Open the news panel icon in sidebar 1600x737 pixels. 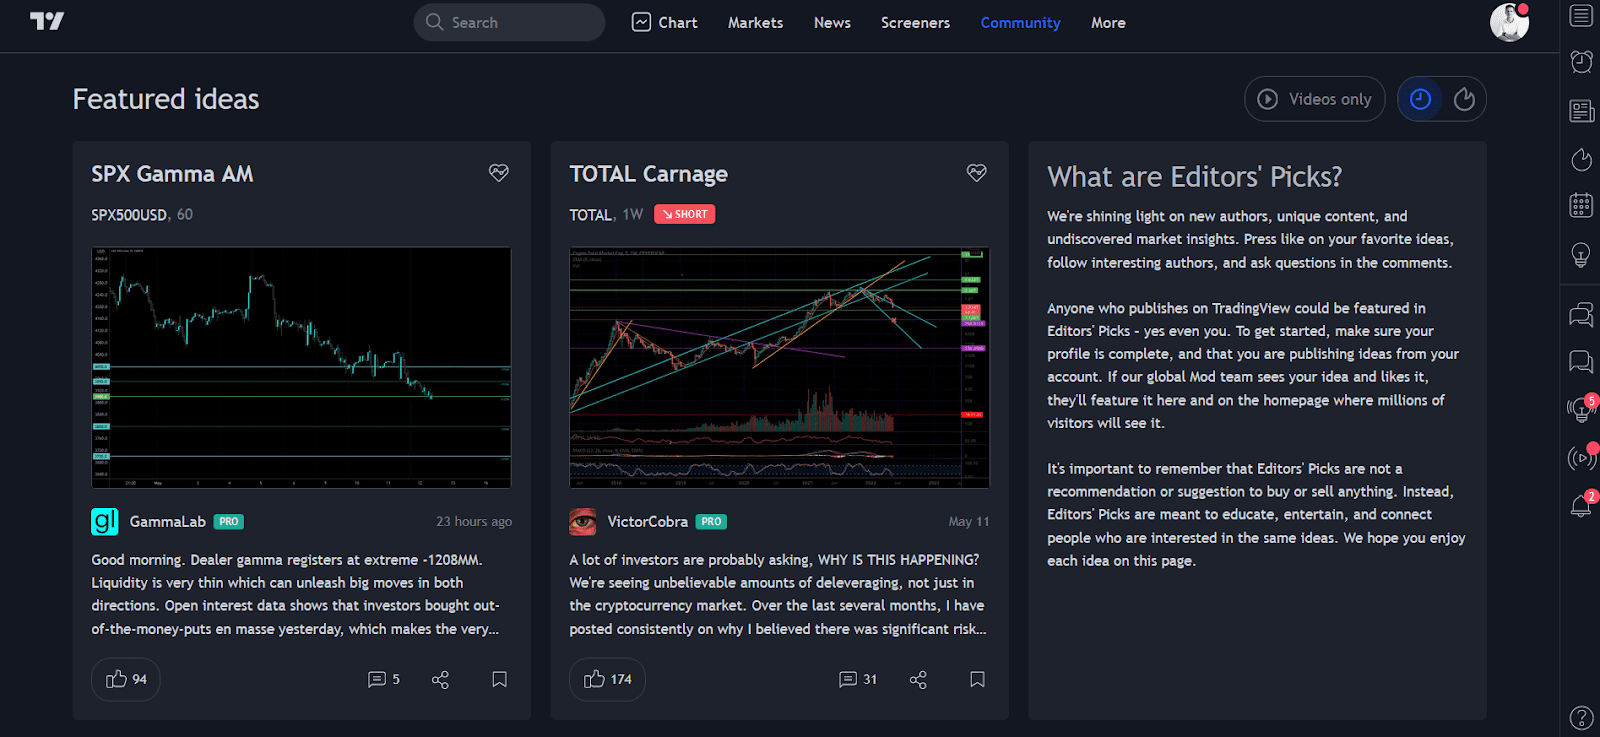click(x=1581, y=111)
